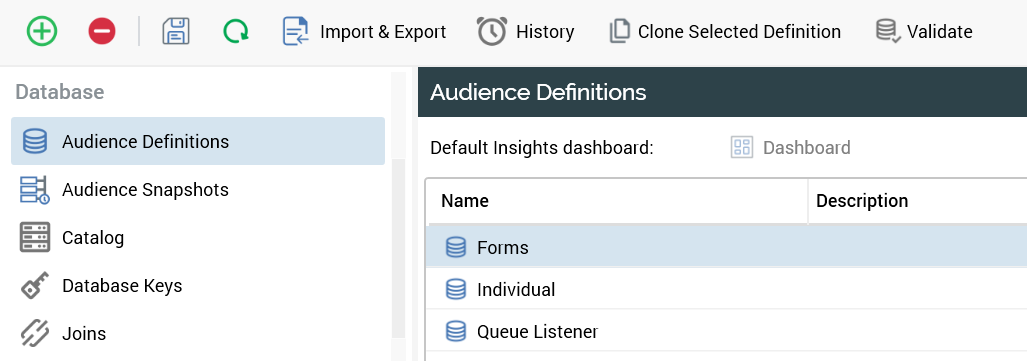Select the Individual audience definition row

(726, 289)
